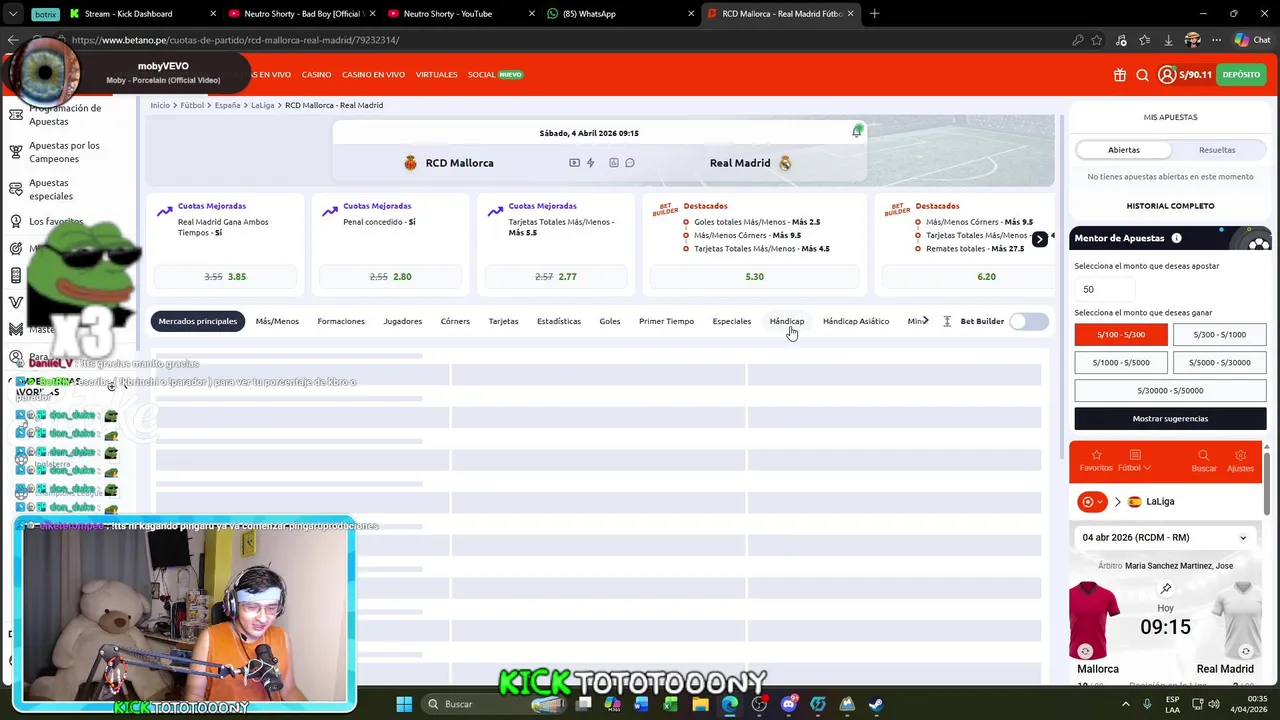The height and width of the screenshot is (720, 1280).
Task: Switch to Abiertas bets
Action: 1123,150
